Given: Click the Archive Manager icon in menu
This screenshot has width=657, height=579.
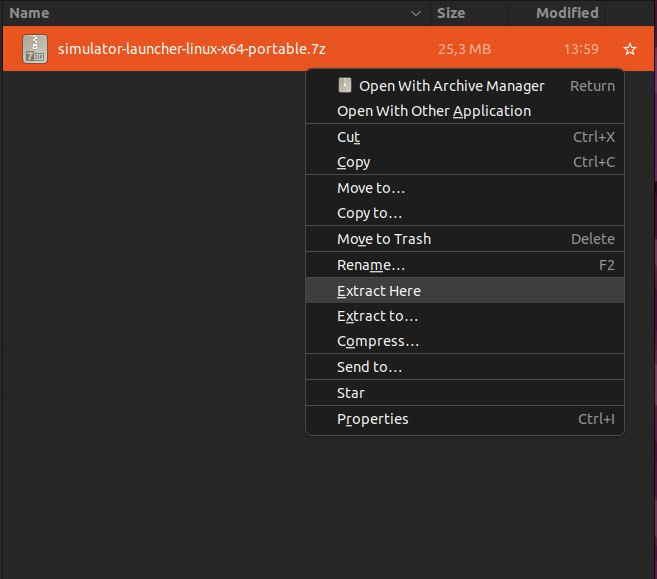Looking at the screenshot, I should point(346,85).
